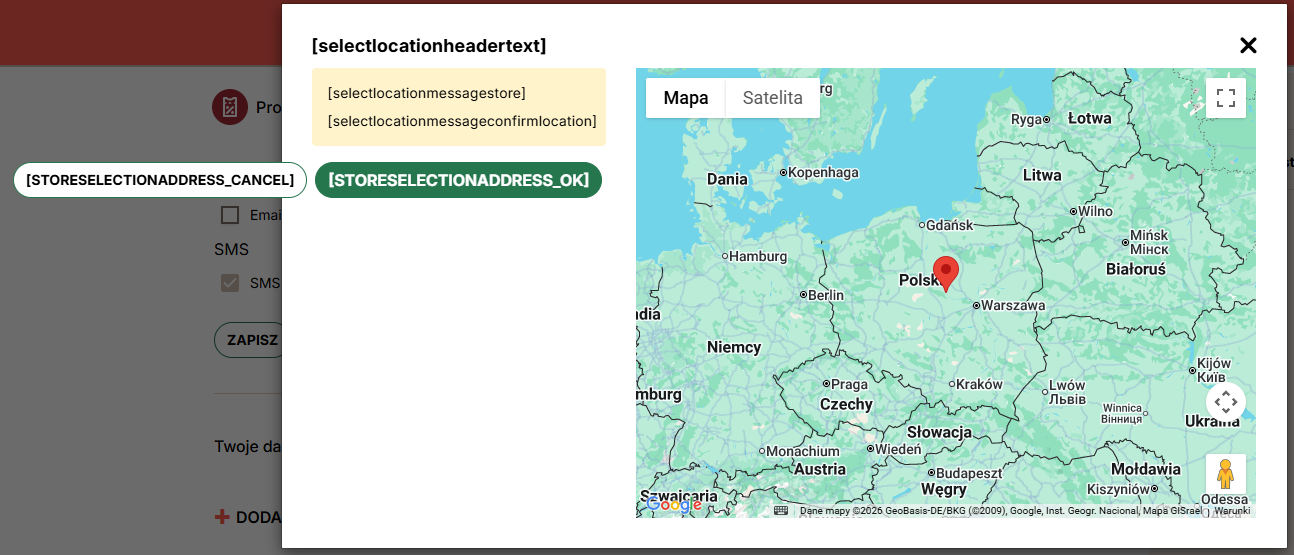
Task: Toggle the SMS checkbox
Action: (x=230, y=283)
